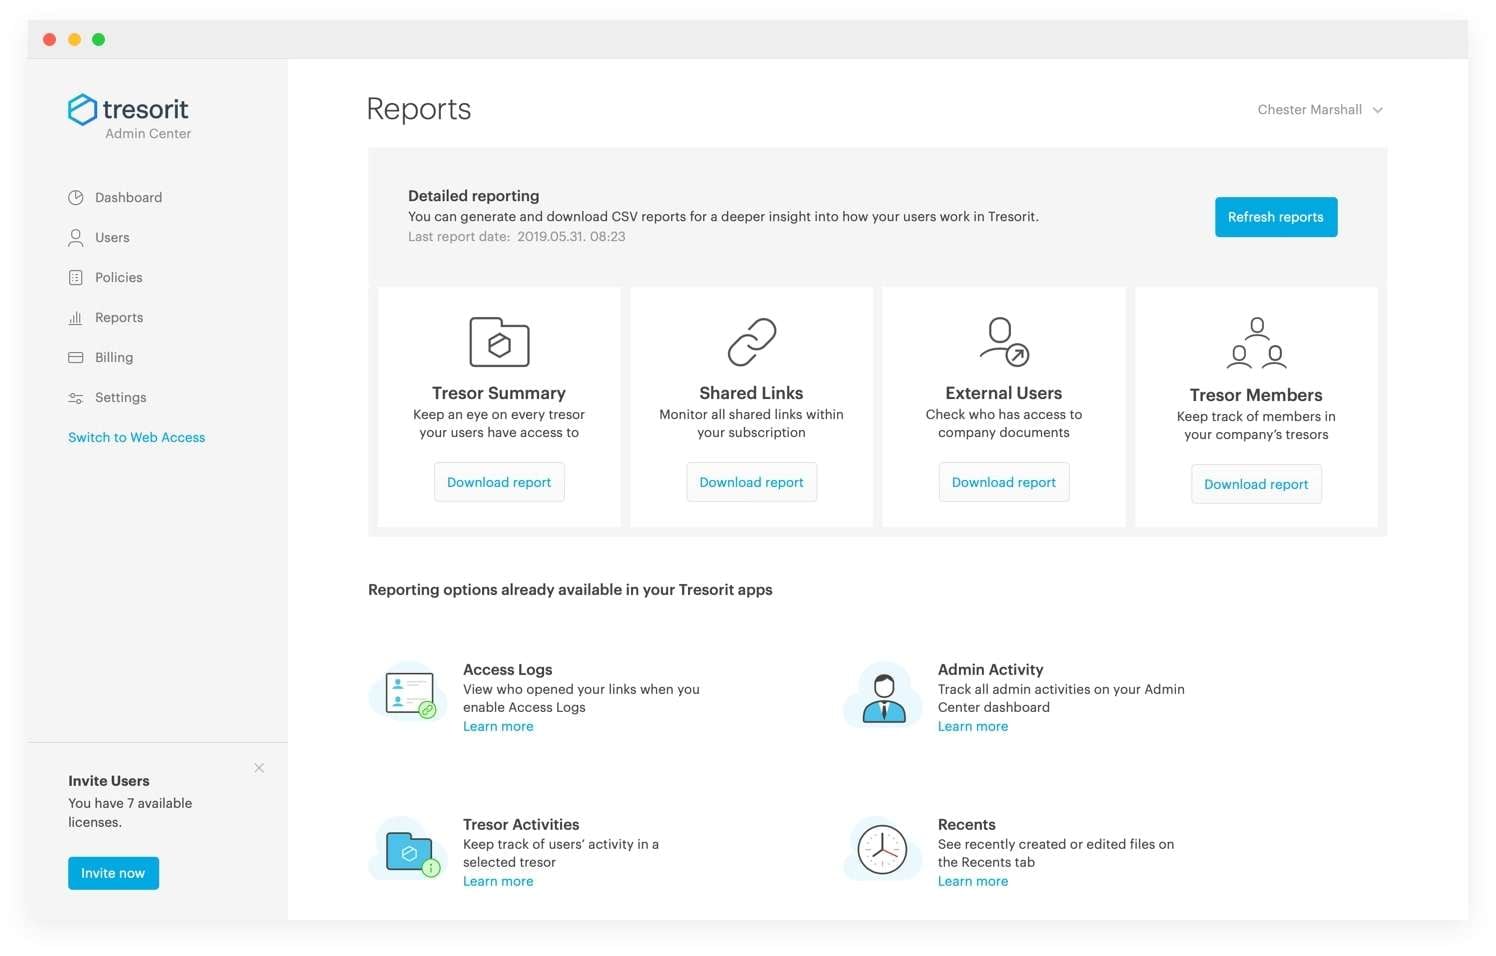Click the Invite Users heading
1496x956 pixels.
pos(109,781)
